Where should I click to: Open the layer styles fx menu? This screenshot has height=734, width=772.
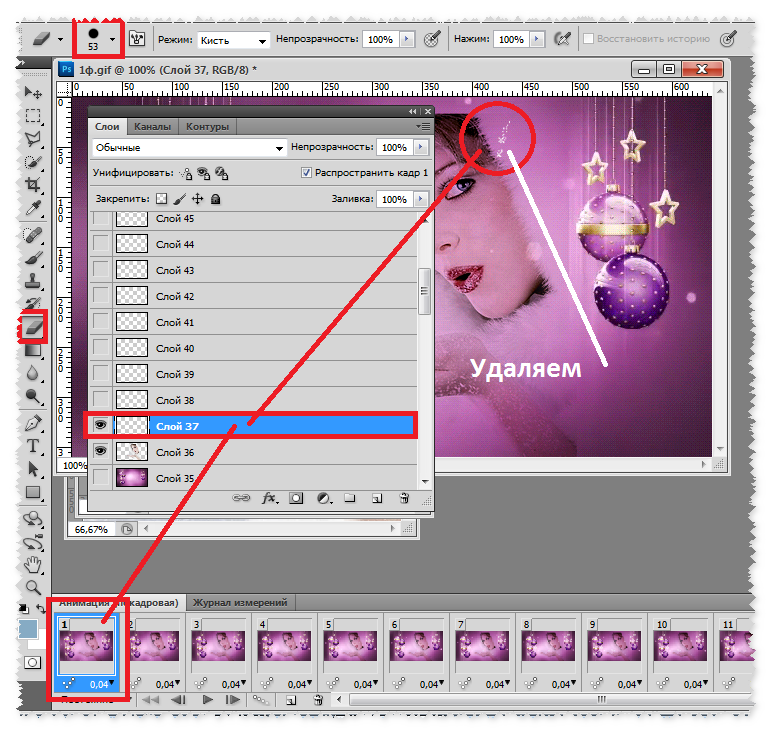tap(269, 498)
